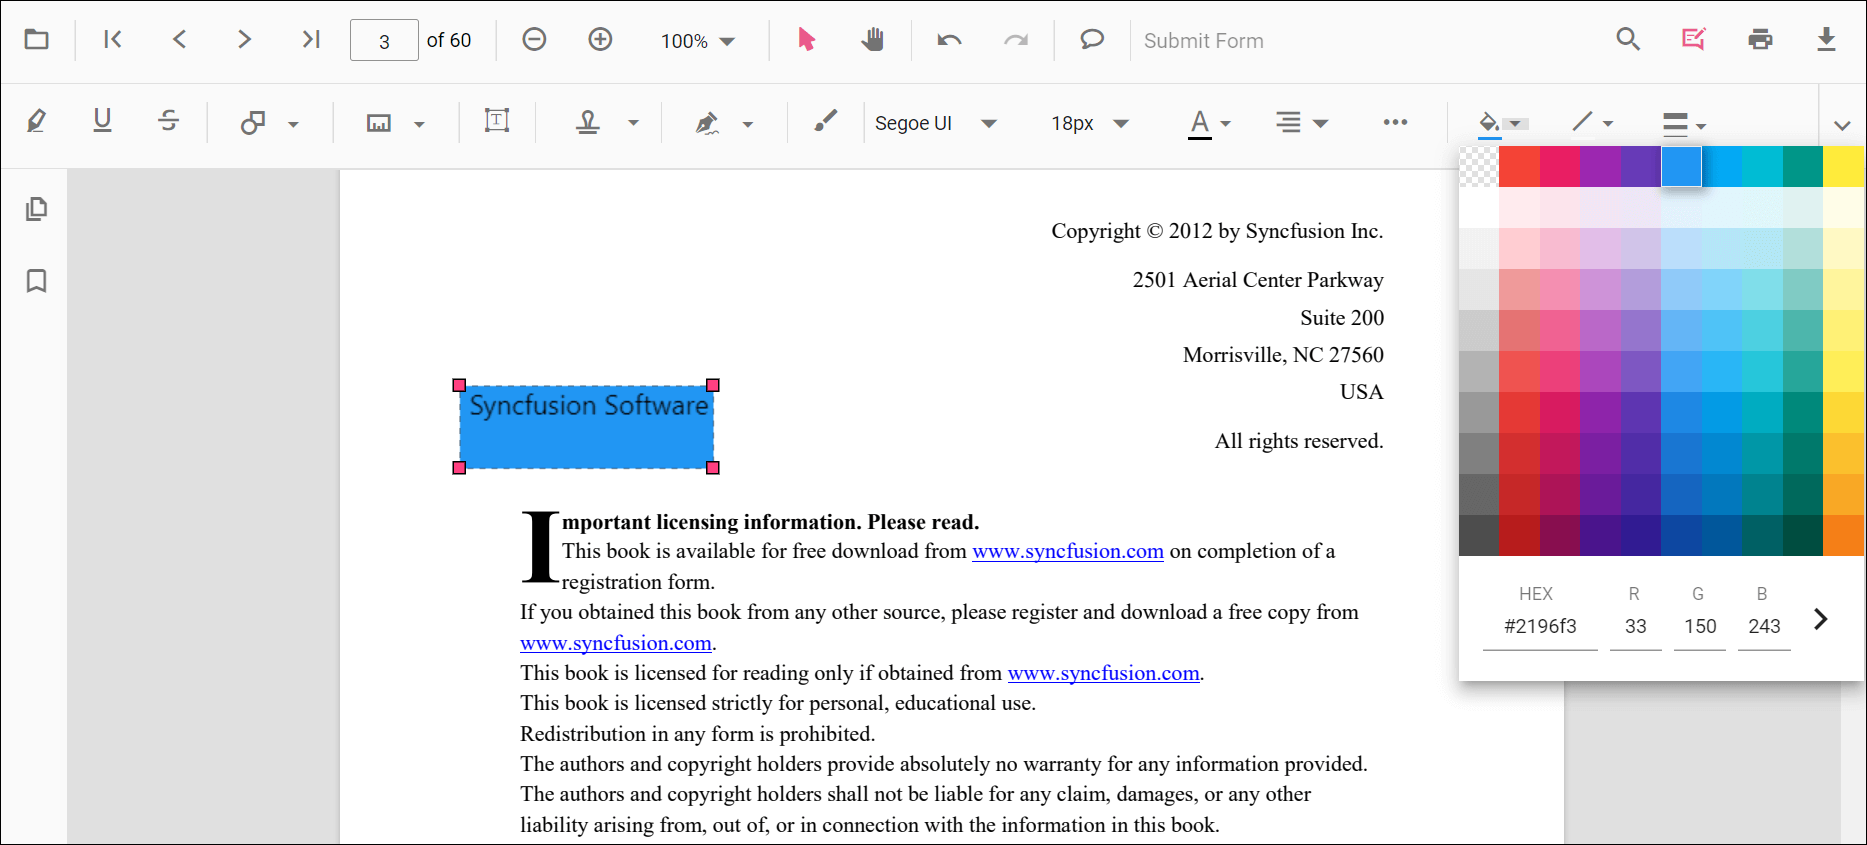Select the Underline annotation tool
1867x845 pixels.
[102, 121]
